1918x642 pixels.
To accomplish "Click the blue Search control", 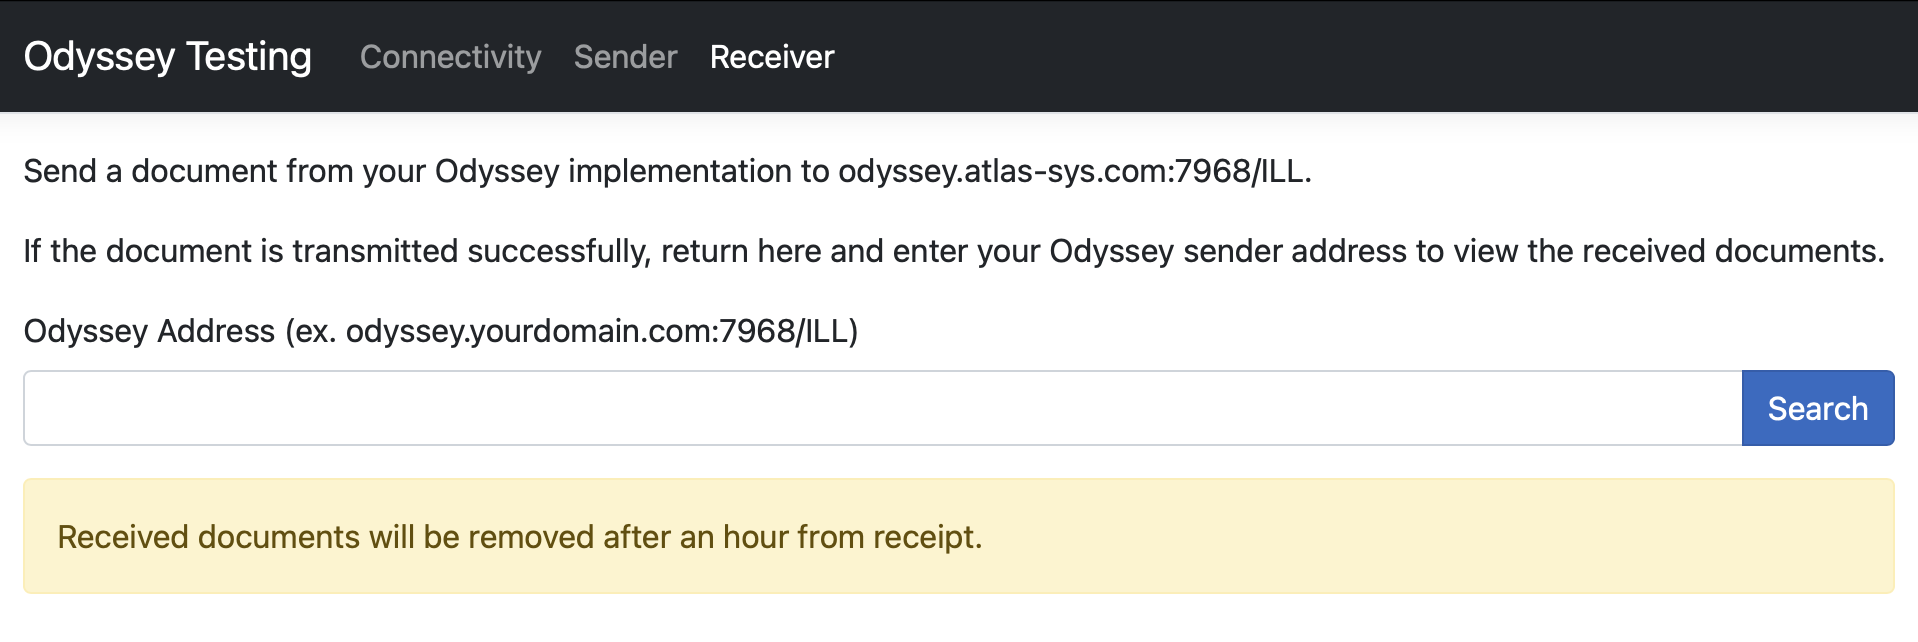I will coord(1817,407).
